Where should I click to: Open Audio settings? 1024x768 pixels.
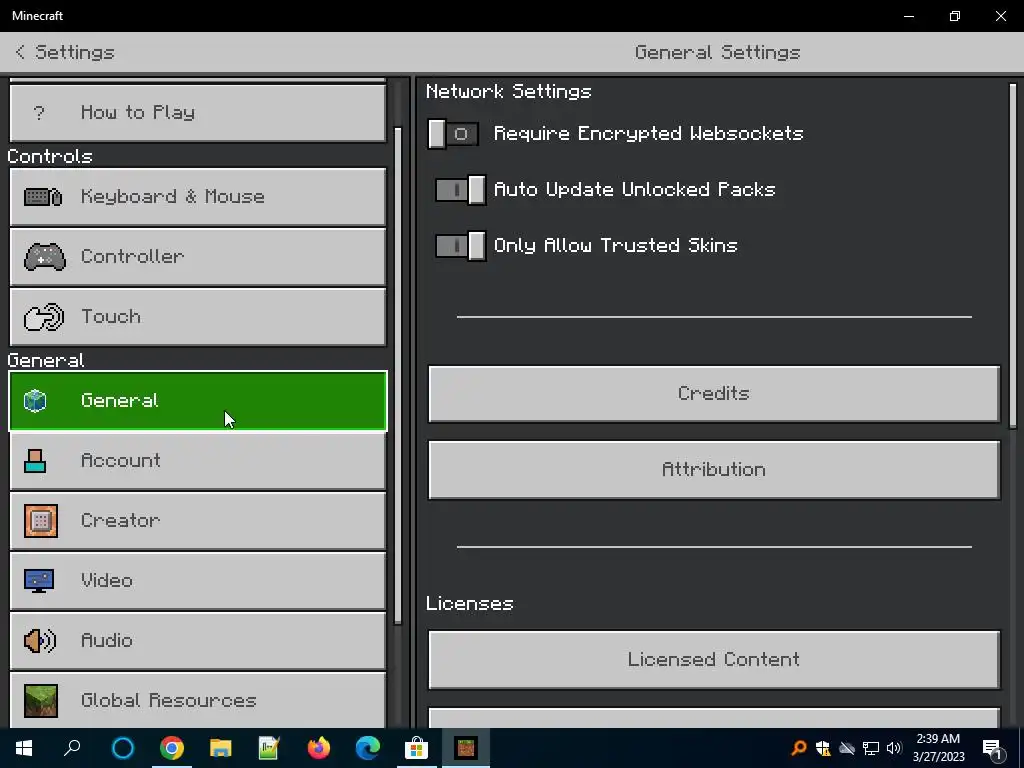[x=198, y=641]
